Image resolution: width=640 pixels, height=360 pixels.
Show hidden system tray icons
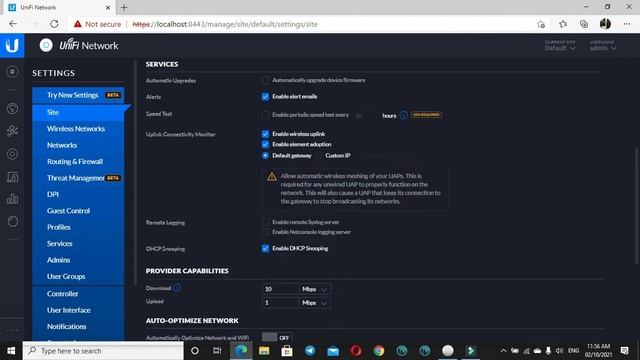click(x=503, y=351)
